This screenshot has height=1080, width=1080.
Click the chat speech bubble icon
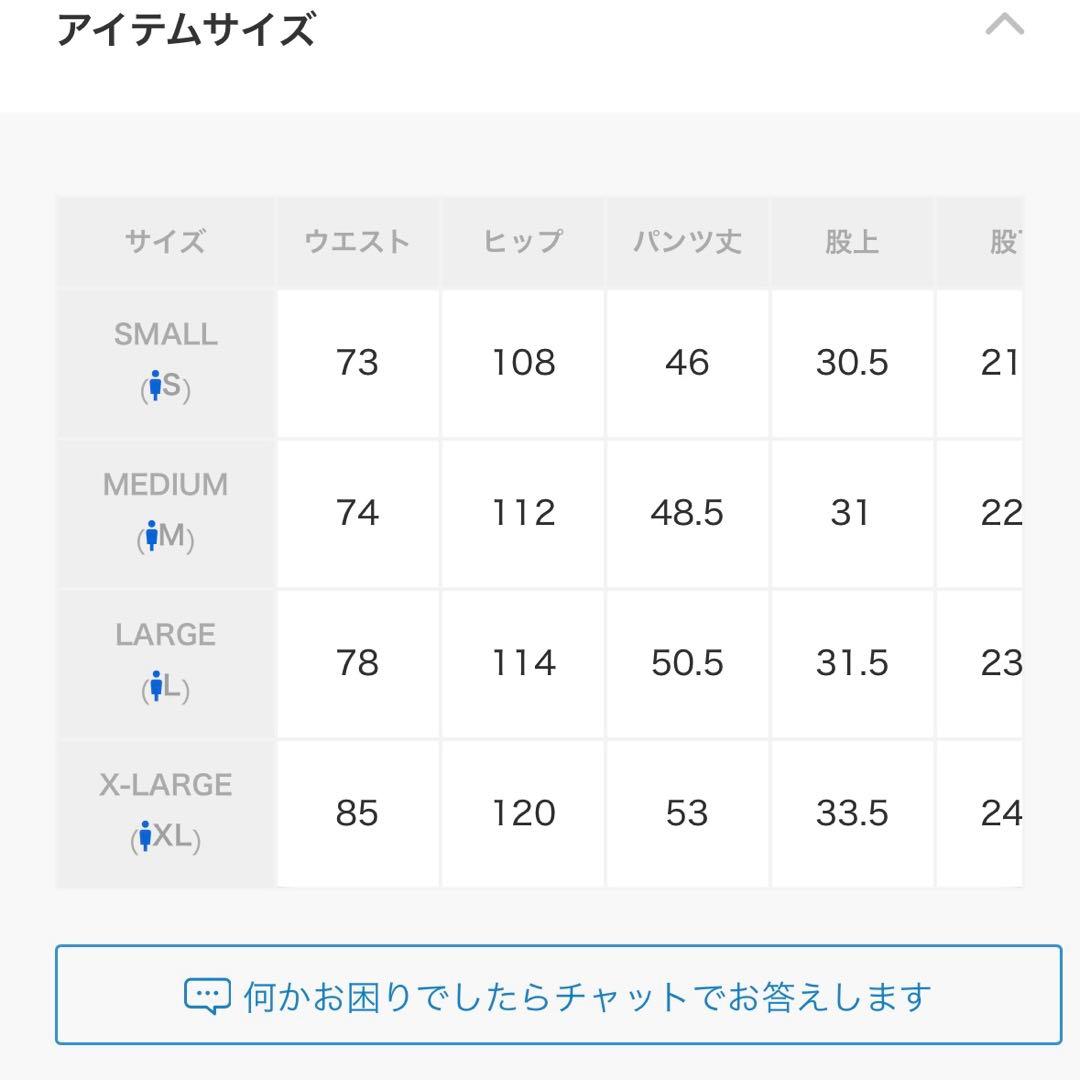pyautogui.click(x=207, y=996)
